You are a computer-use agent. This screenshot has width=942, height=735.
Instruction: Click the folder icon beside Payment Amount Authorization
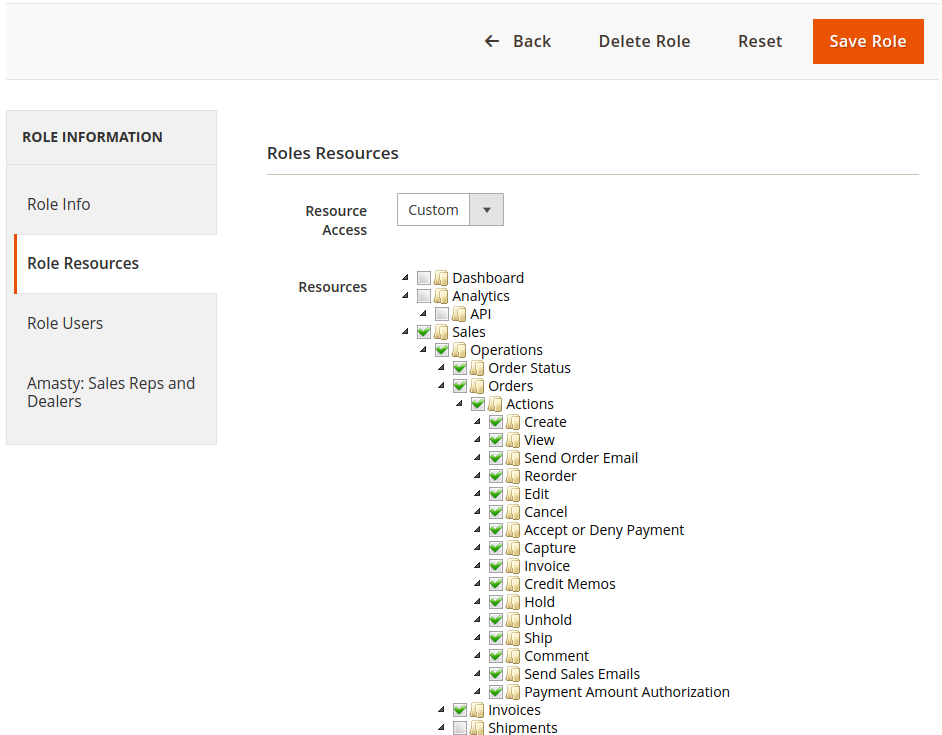(513, 692)
